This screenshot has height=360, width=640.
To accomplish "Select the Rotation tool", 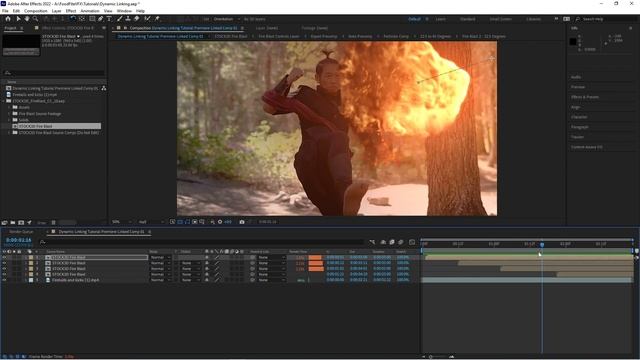I will point(73,19).
